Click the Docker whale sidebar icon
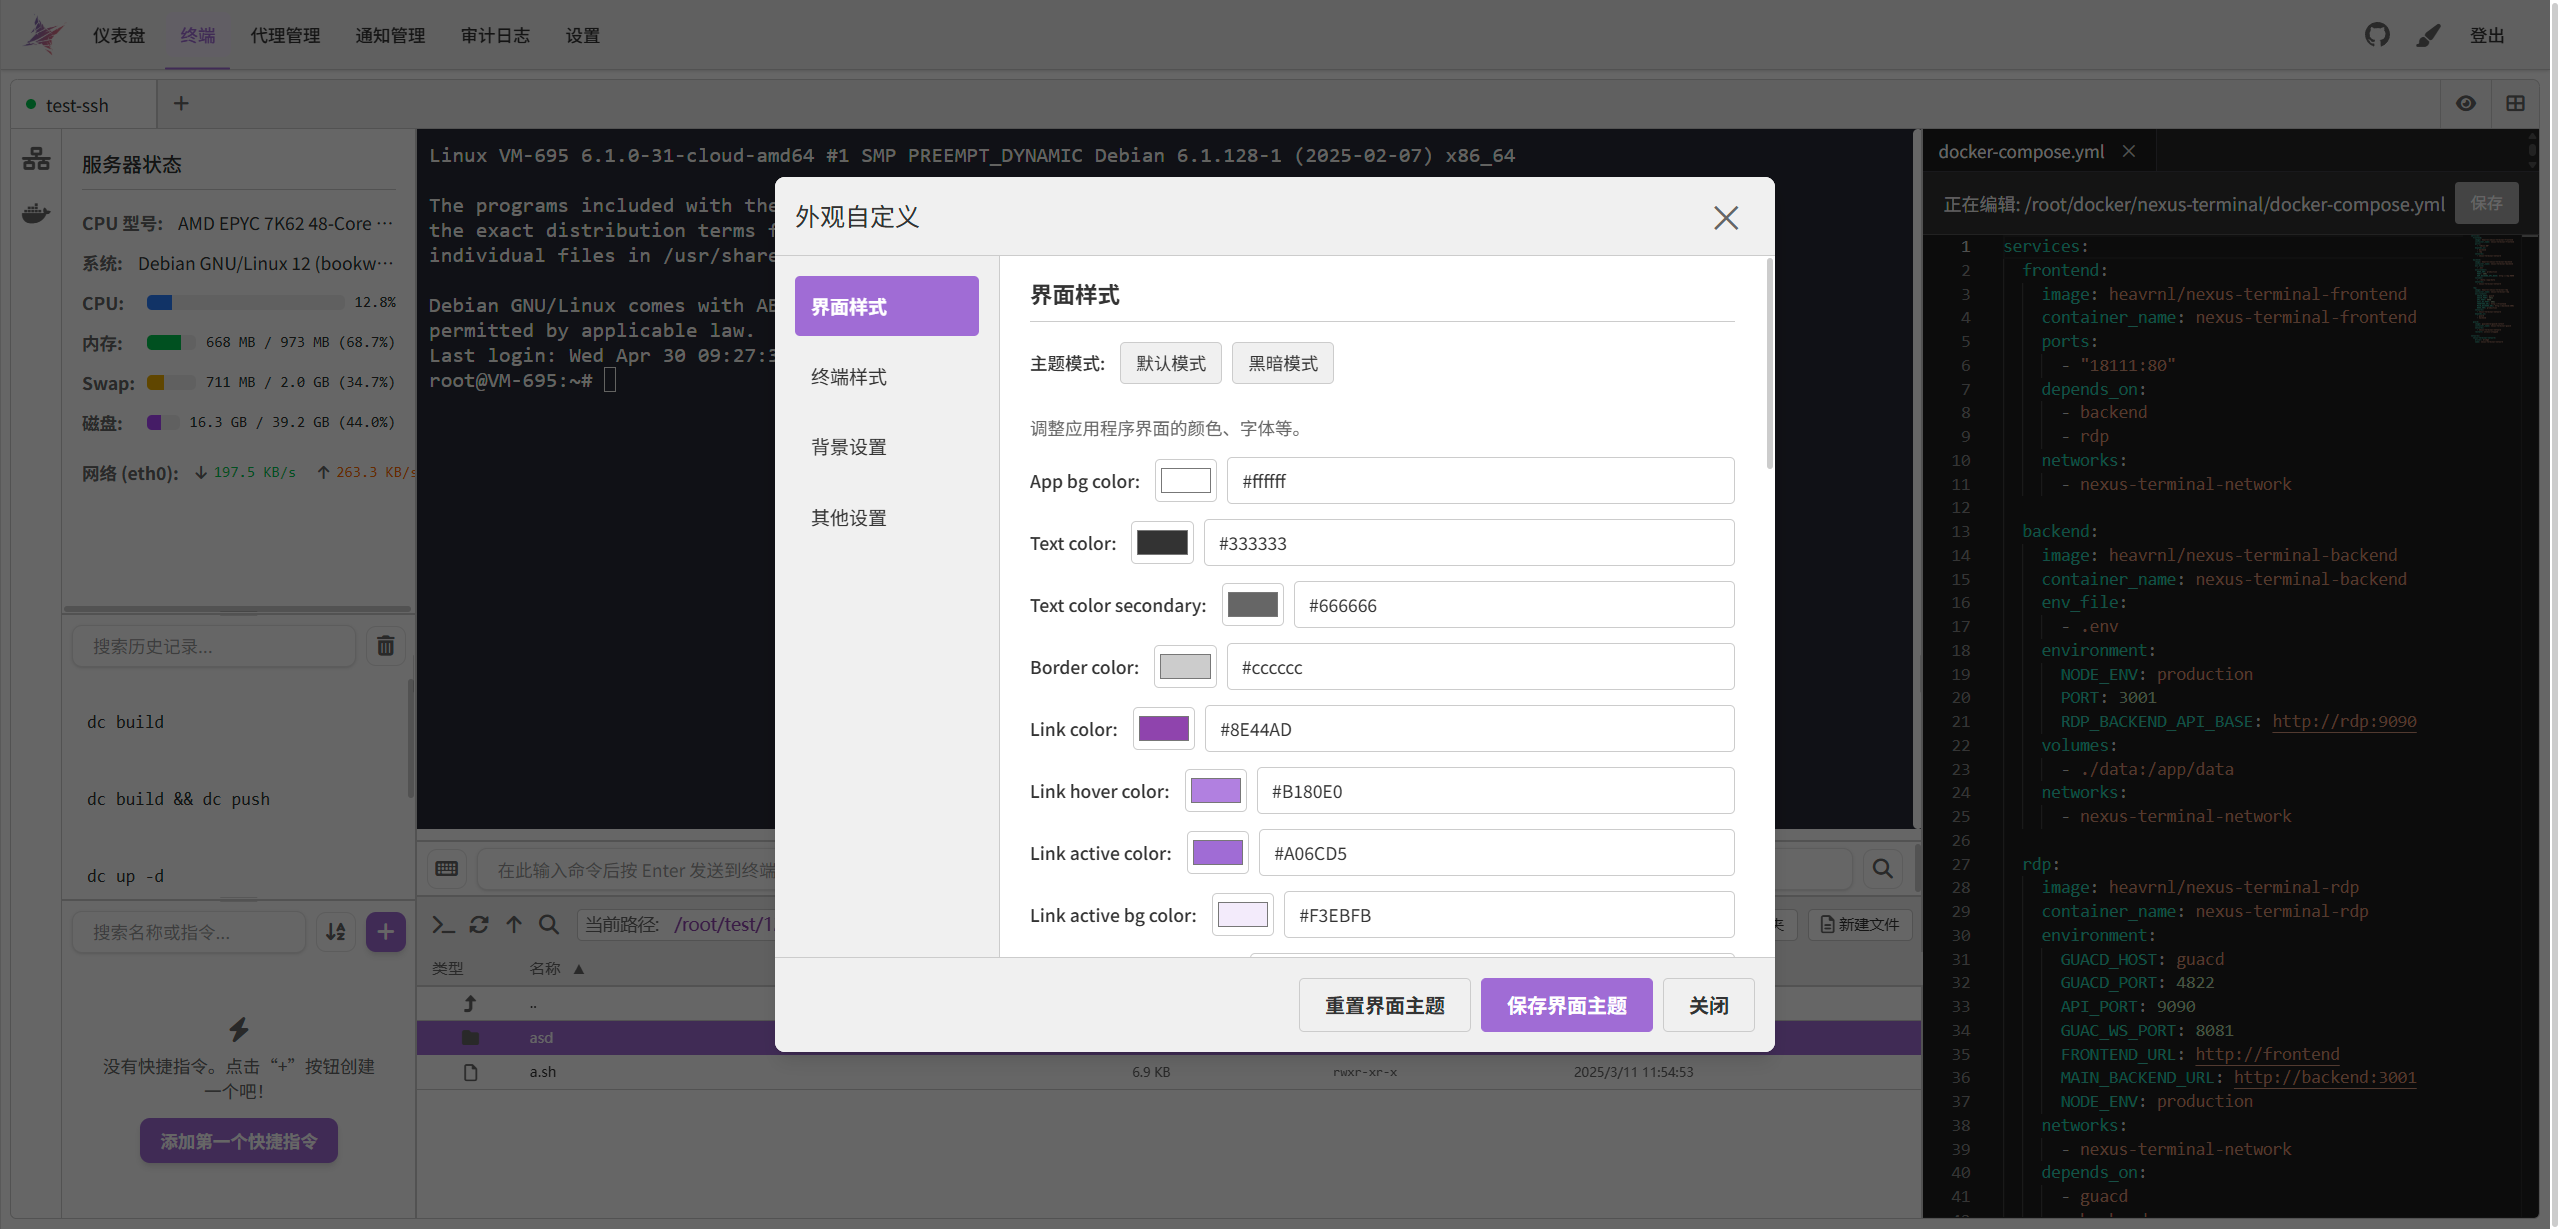Screen dimensions: 2560x1229 click(36, 213)
